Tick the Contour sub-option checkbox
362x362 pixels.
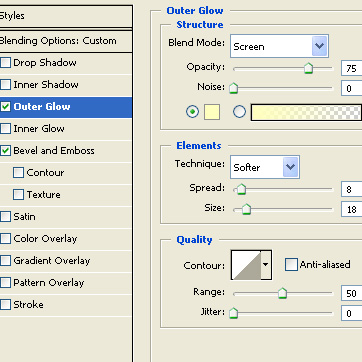coord(18,173)
